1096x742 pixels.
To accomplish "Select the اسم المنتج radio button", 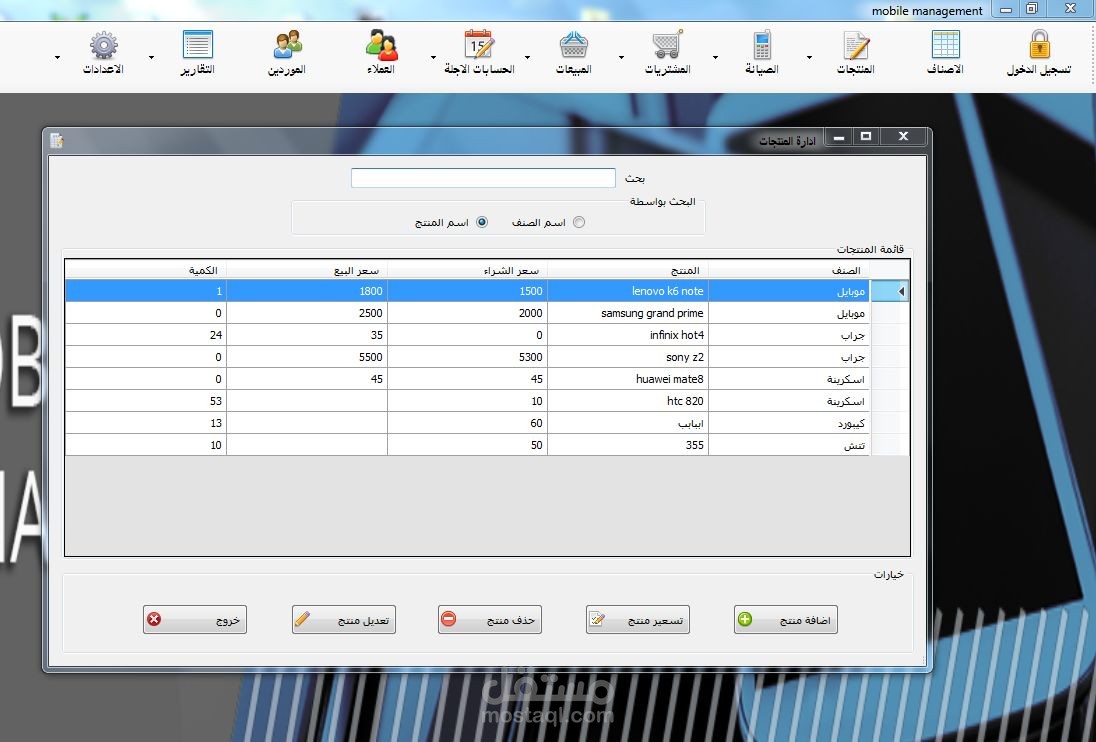I will (x=482, y=222).
